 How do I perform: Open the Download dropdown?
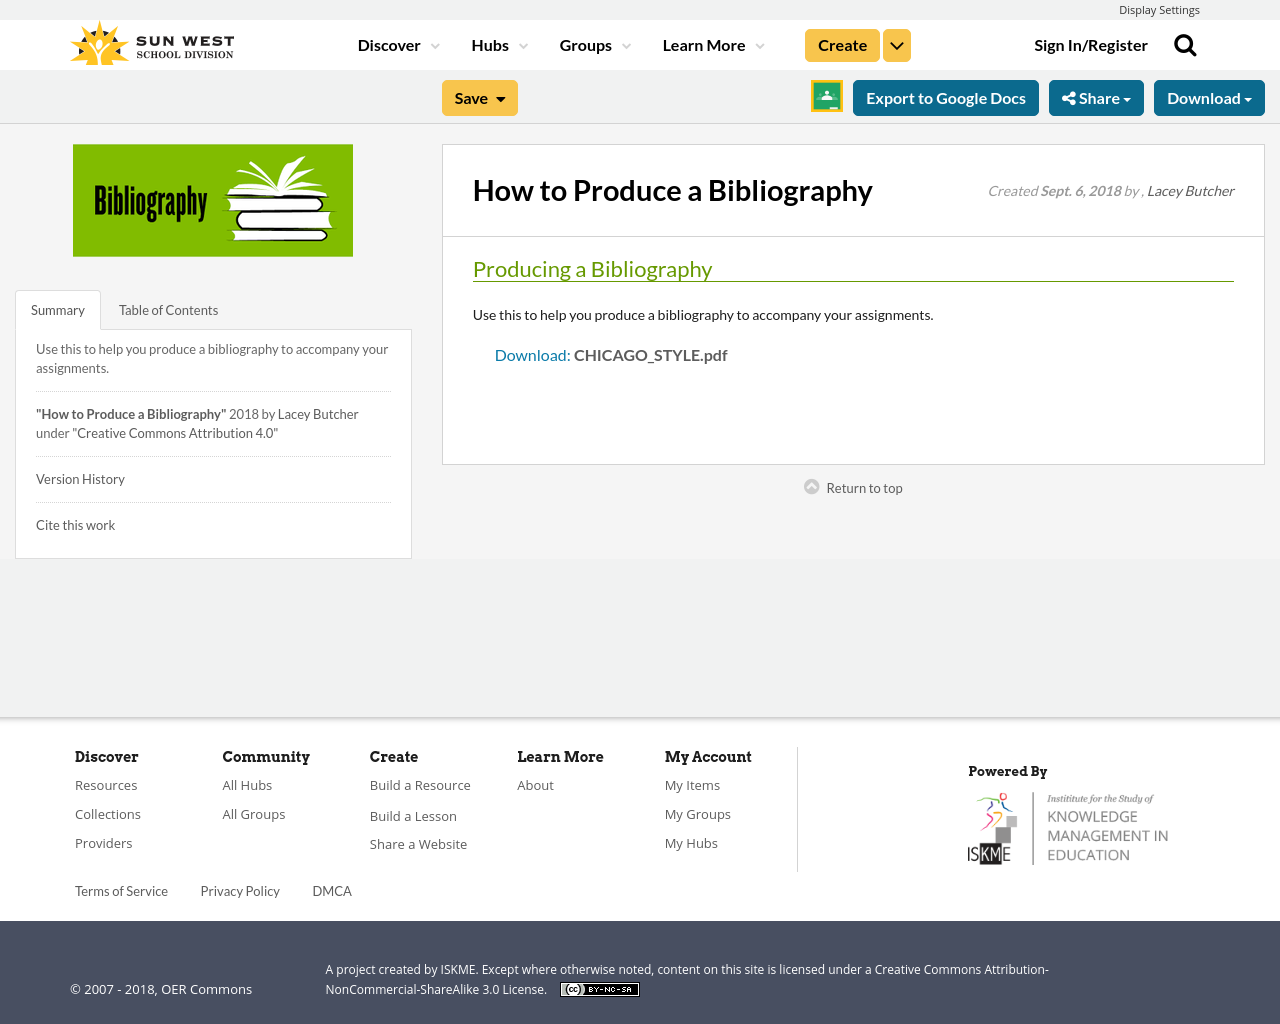1208,97
